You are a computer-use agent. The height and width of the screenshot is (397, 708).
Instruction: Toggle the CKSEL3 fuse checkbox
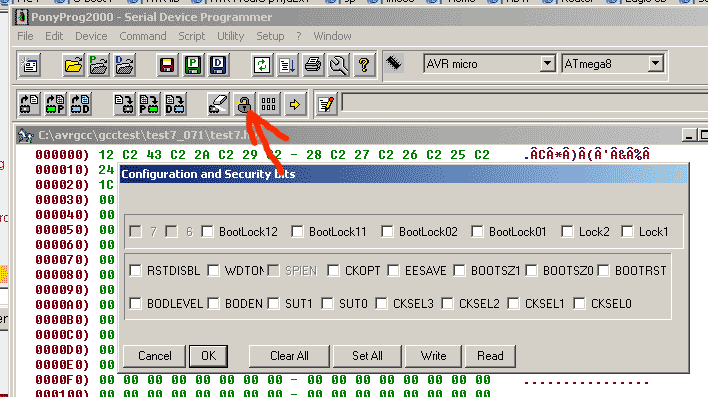[x=381, y=304]
